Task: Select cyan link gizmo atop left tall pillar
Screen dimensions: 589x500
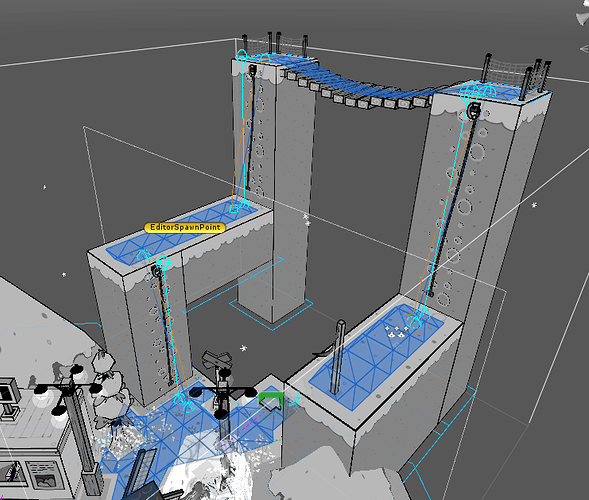Action: [242, 56]
